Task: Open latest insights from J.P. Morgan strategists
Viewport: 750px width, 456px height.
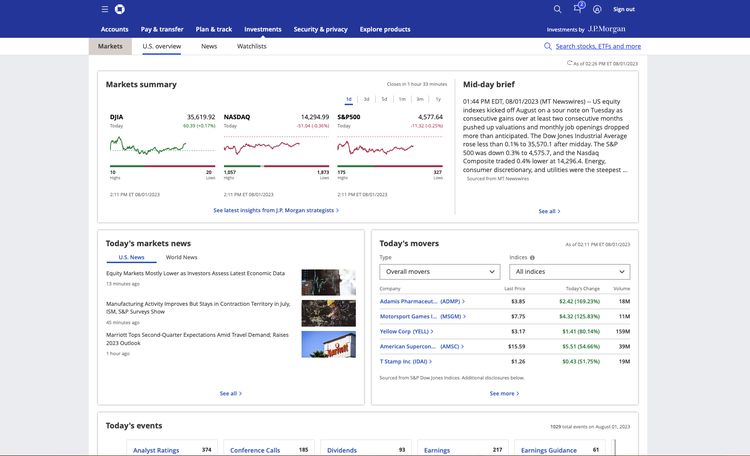Action: point(276,210)
